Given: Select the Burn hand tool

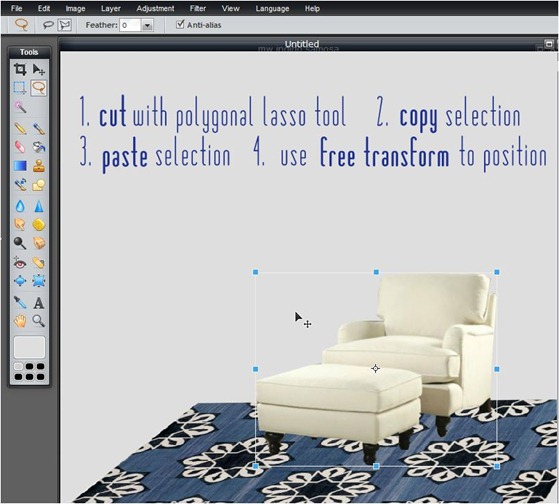Looking at the screenshot, I should coord(39,243).
